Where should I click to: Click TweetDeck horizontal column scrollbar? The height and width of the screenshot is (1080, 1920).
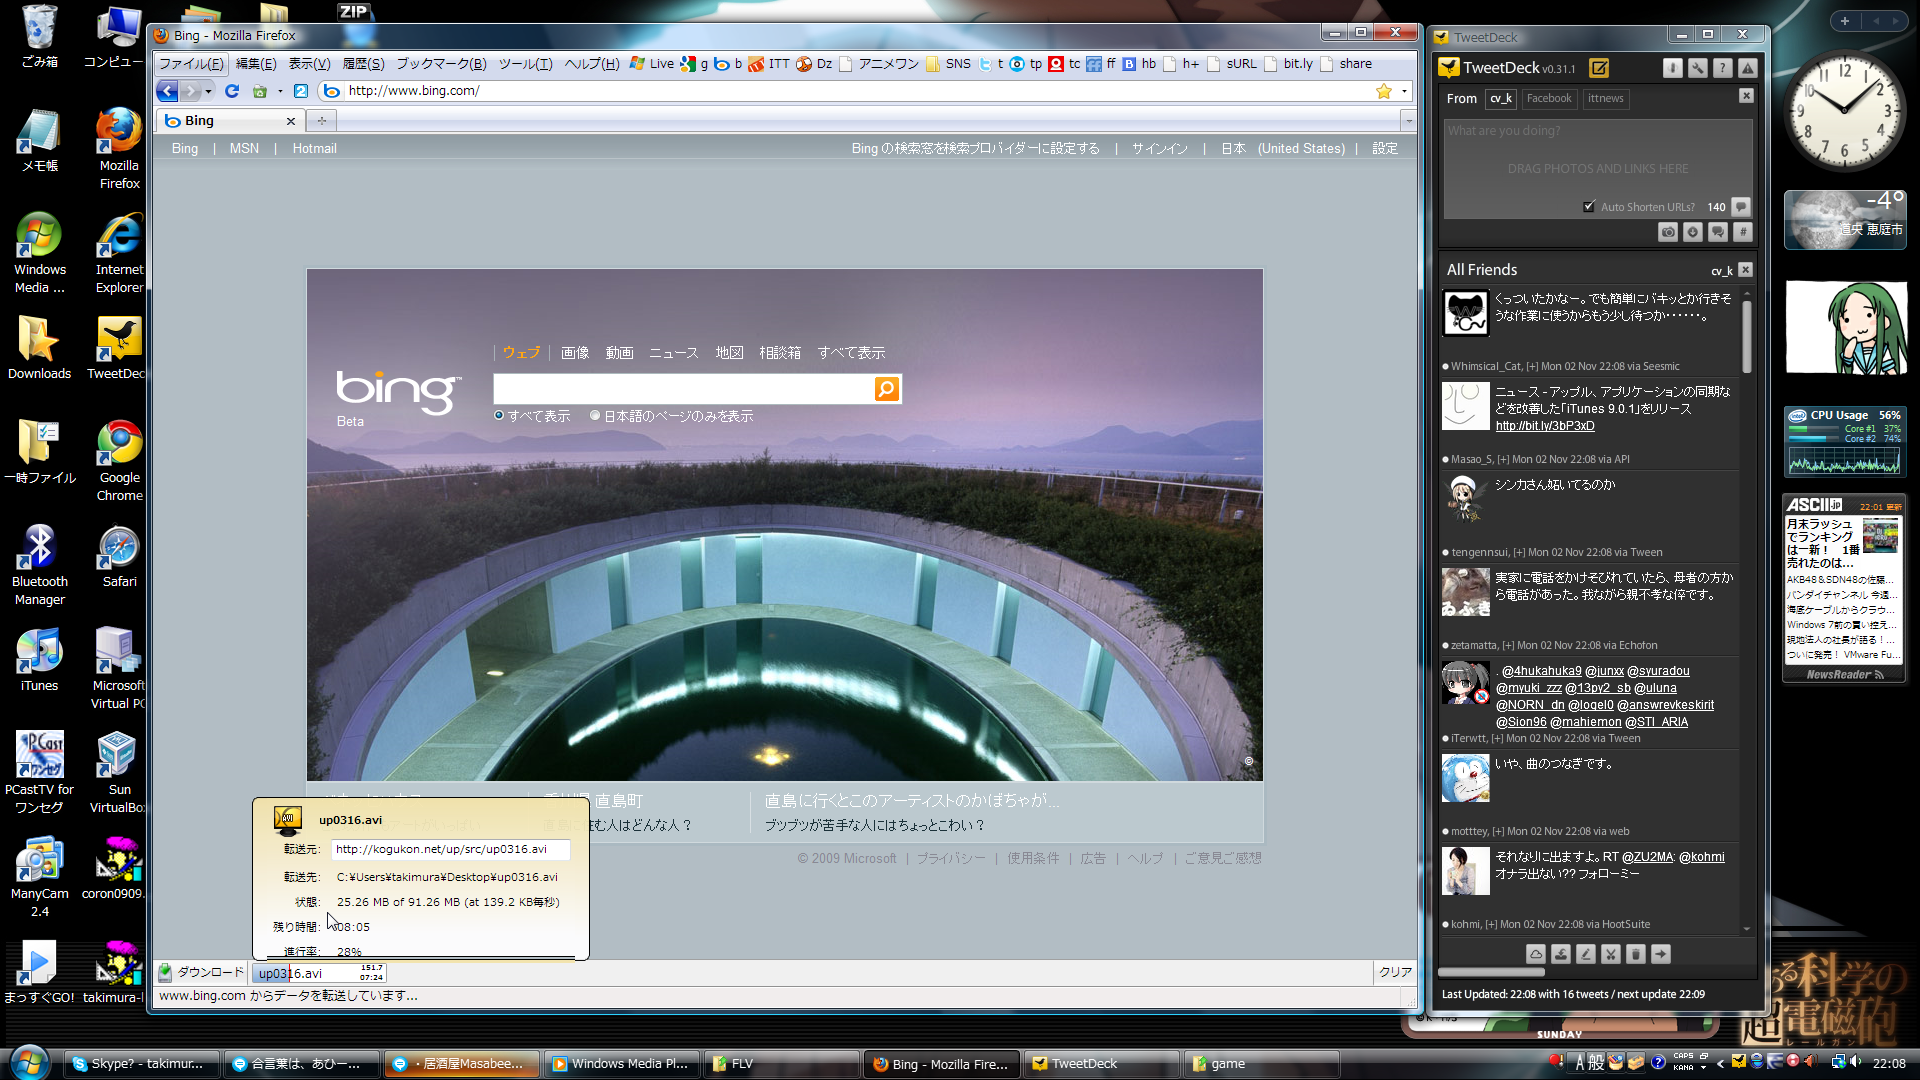[1491, 972]
